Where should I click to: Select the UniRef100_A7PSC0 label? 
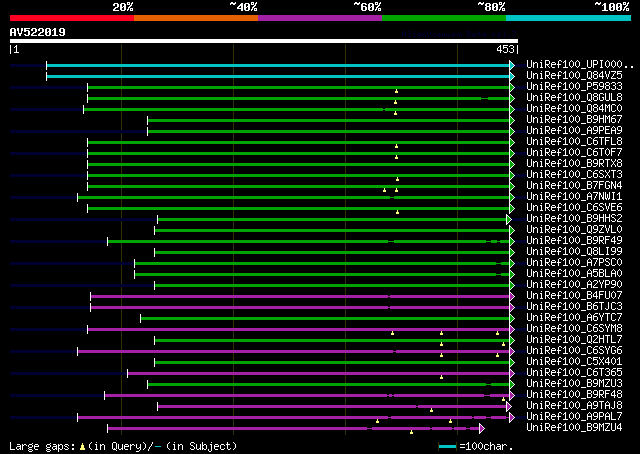pyautogui.click(x=574, y=263)
